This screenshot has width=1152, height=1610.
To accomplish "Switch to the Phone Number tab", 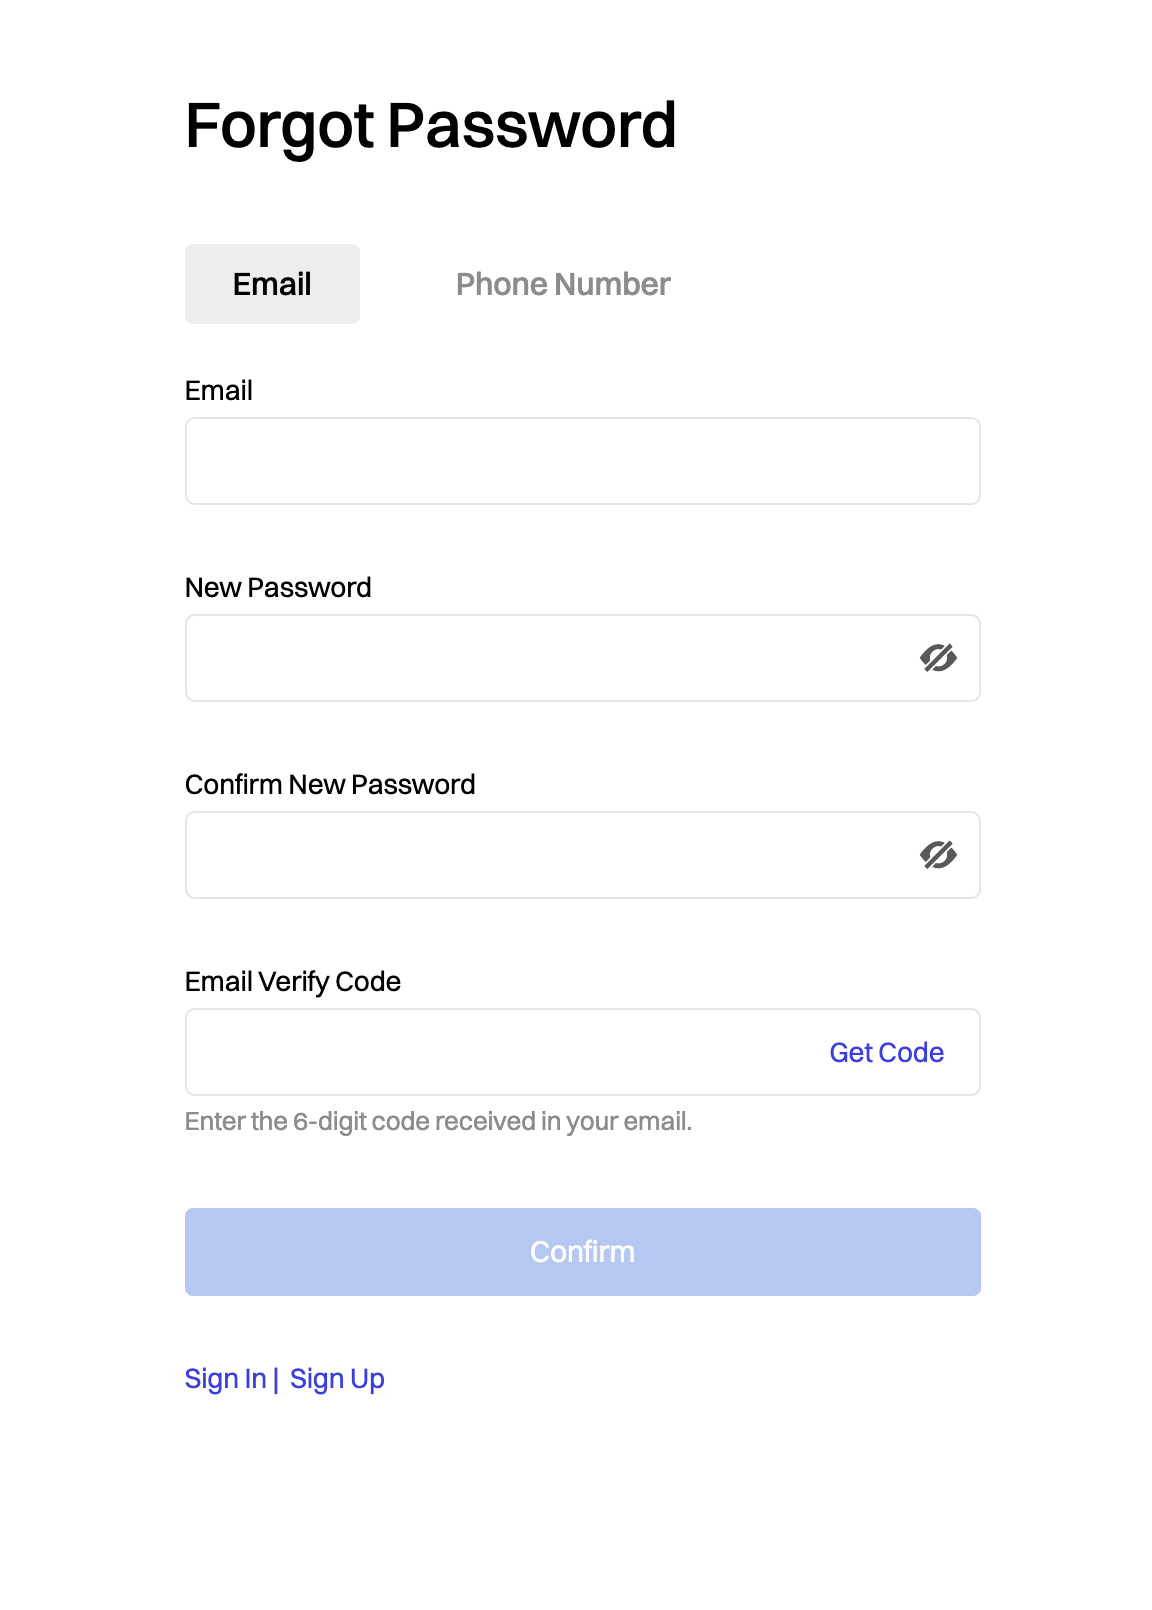I will (563, 284).
